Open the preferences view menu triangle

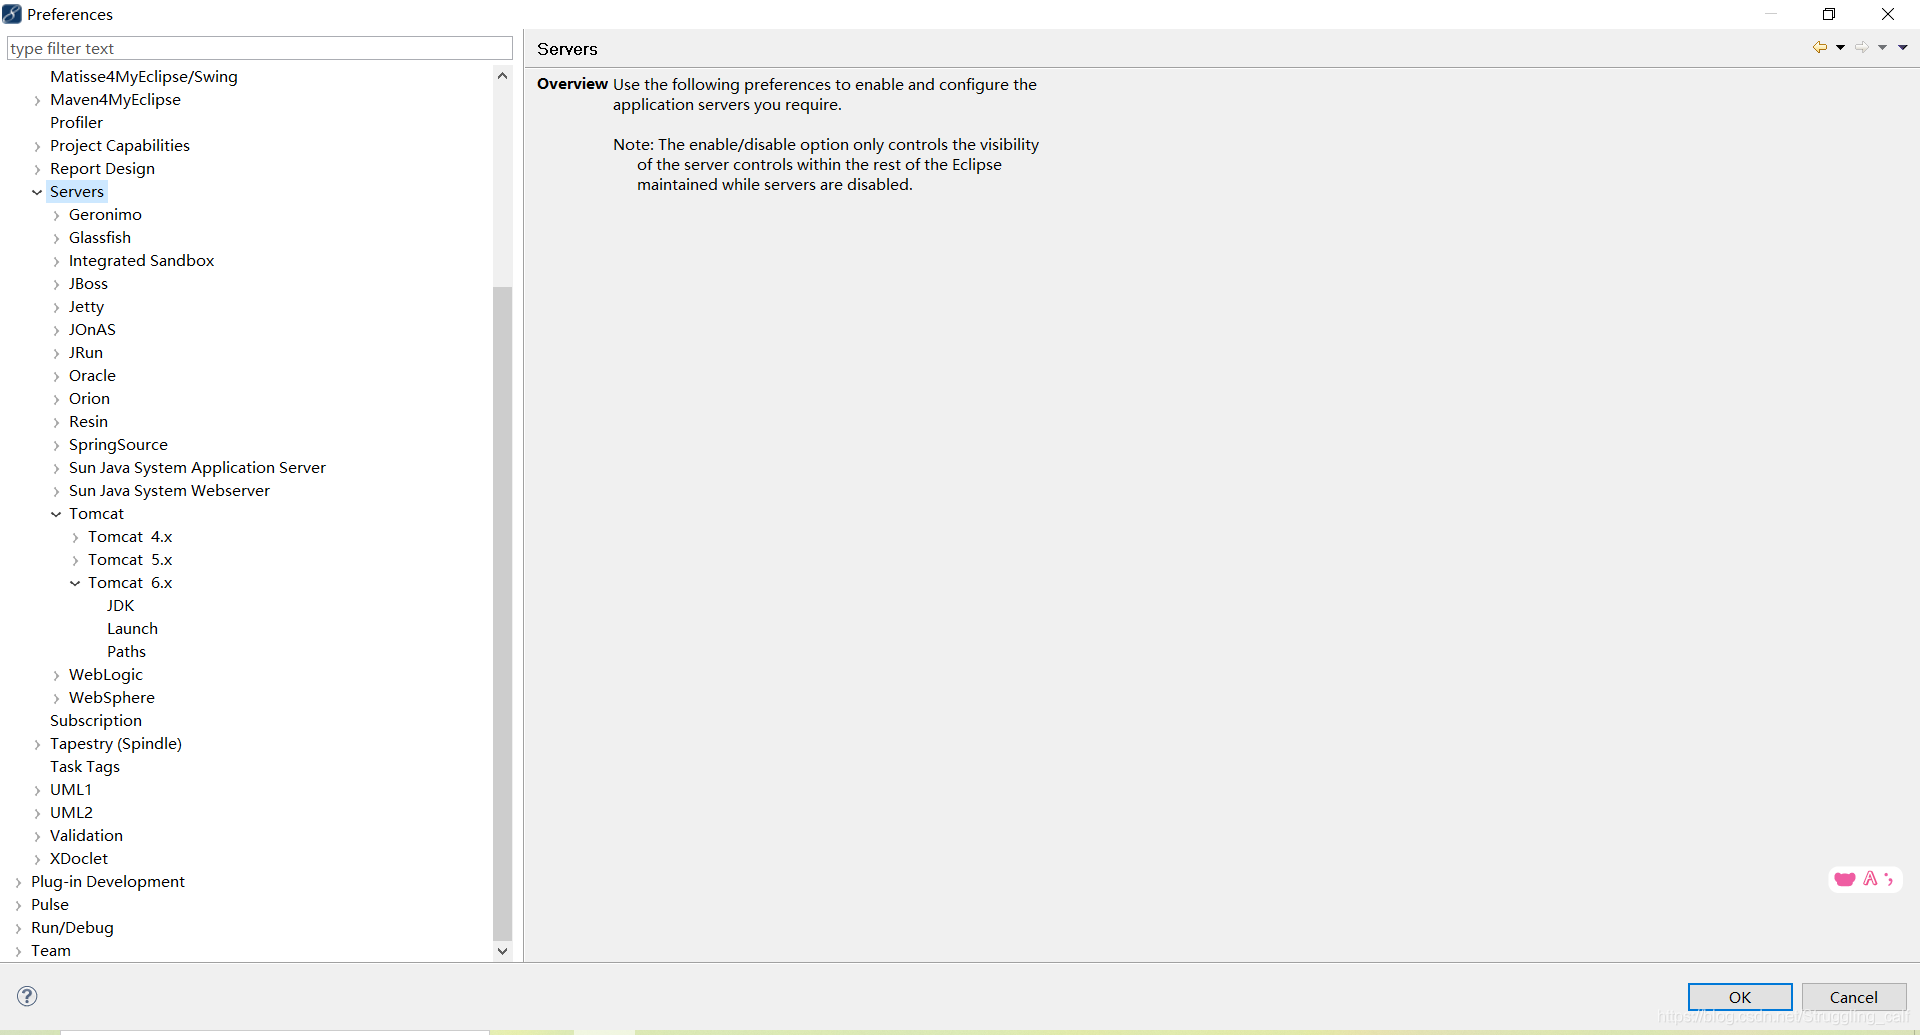tap(1903, 48)
